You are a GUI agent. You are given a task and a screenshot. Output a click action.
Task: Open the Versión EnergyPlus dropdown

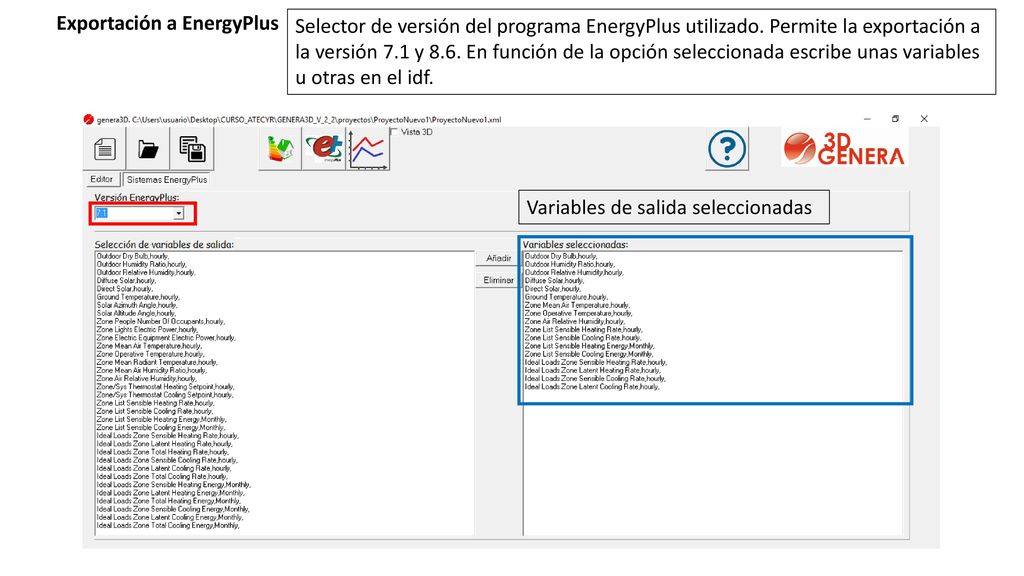tap(178, 214)
